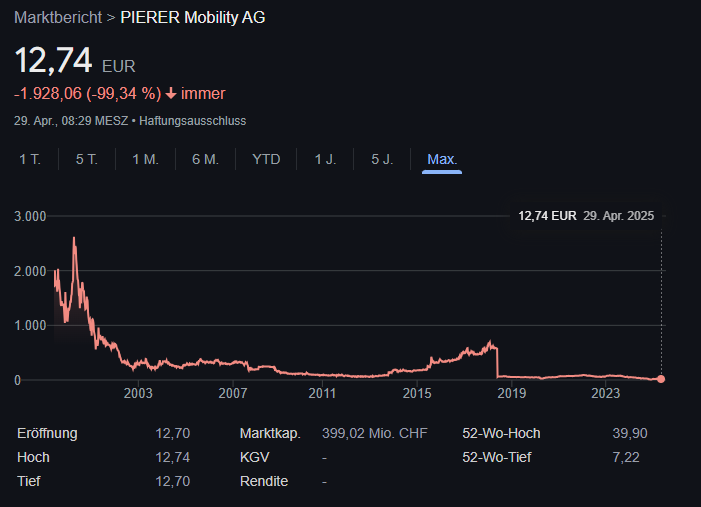Switch to the 1 T. time range

29,159
